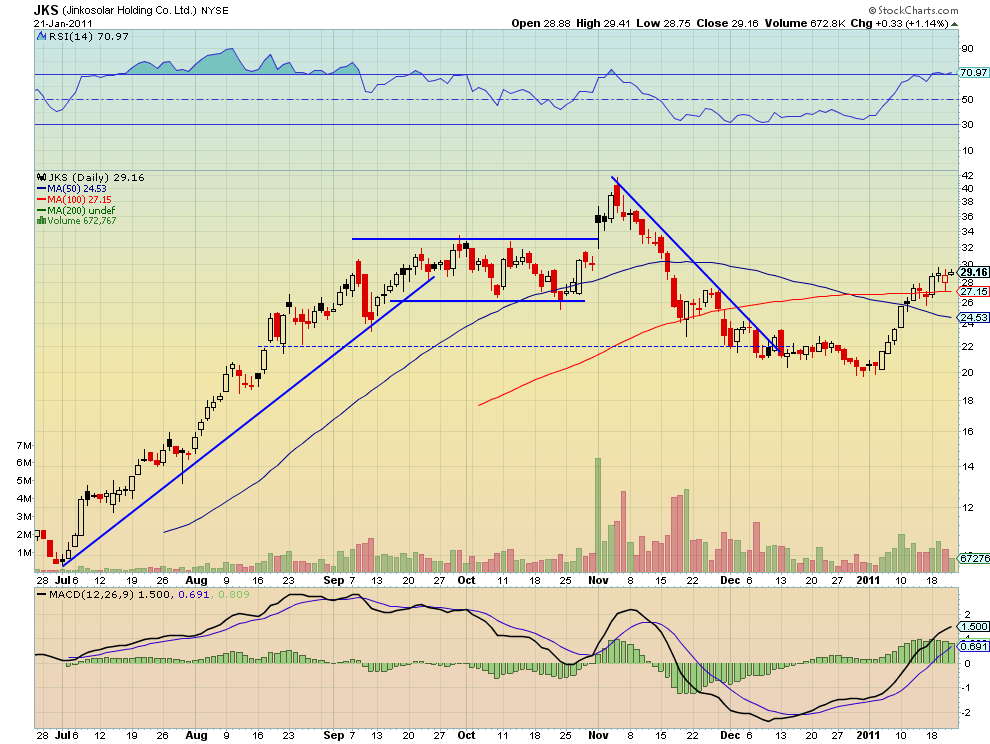The image size is (990, 744).
Task: Click the 90 label on RSI axis
Action: [967, 49]
